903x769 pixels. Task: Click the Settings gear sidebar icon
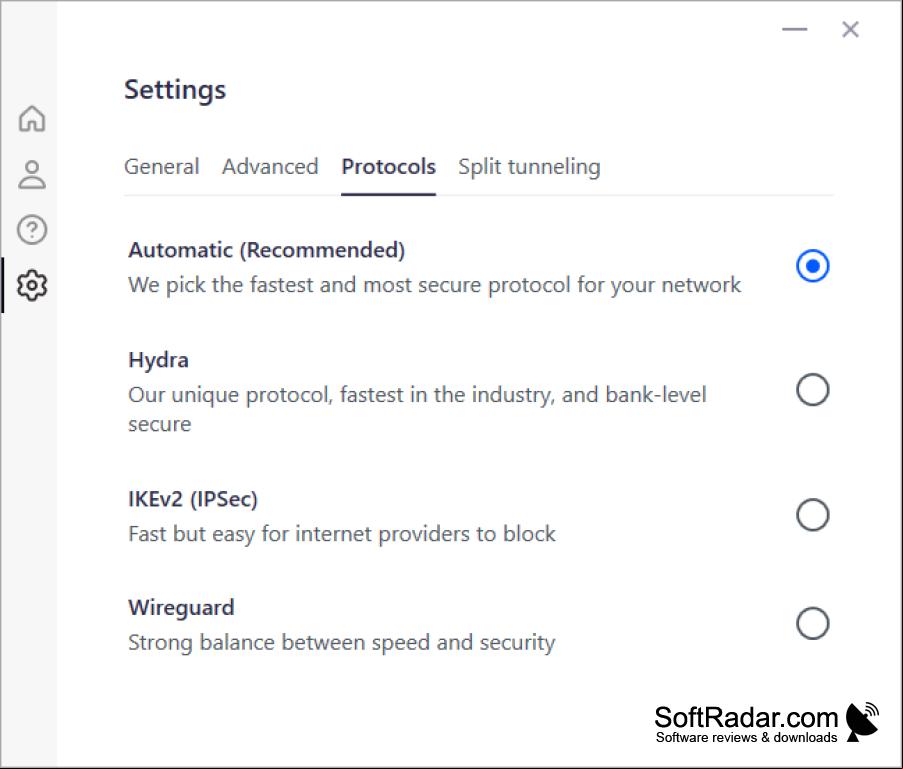tap(32, 285)
